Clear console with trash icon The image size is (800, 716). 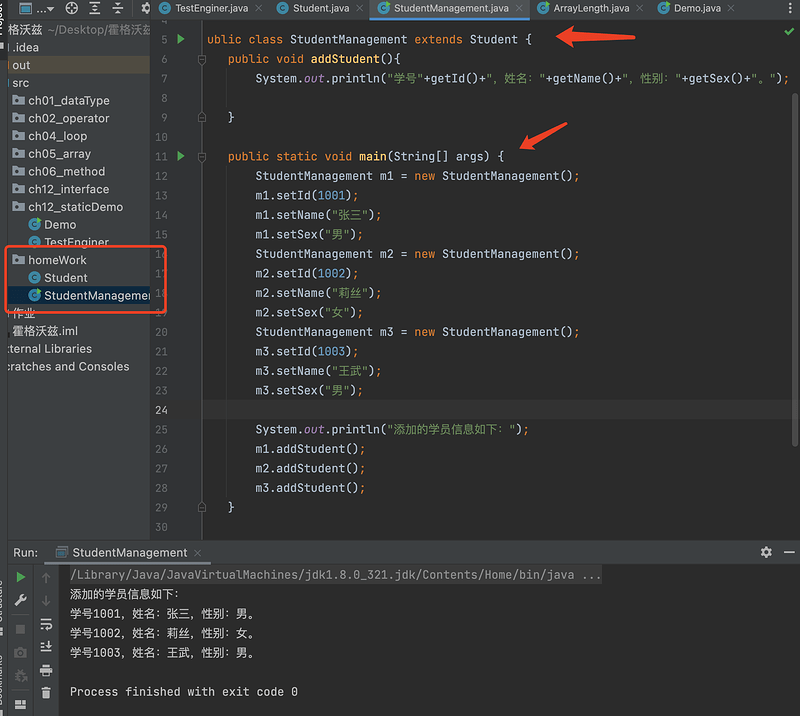[x=46, y=693]
